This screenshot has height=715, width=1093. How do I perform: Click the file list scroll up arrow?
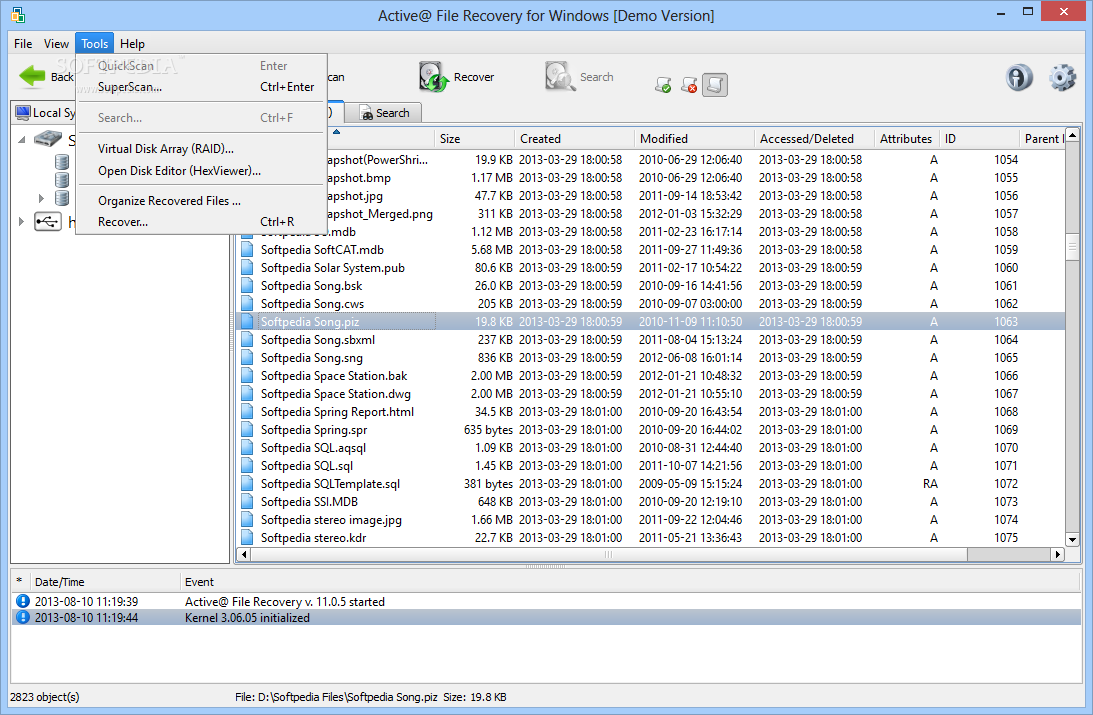pyautogui.click(x=1072, y=135)
